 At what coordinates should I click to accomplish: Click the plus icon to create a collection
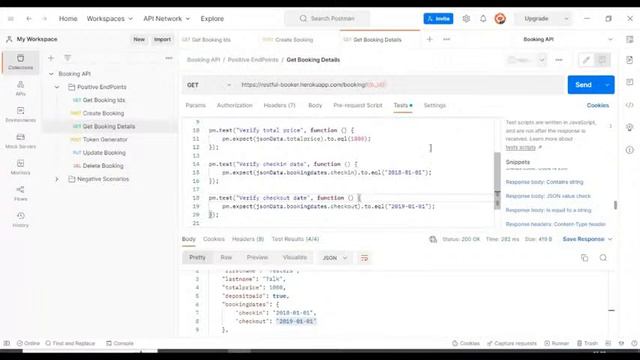[x=51, y=58]
